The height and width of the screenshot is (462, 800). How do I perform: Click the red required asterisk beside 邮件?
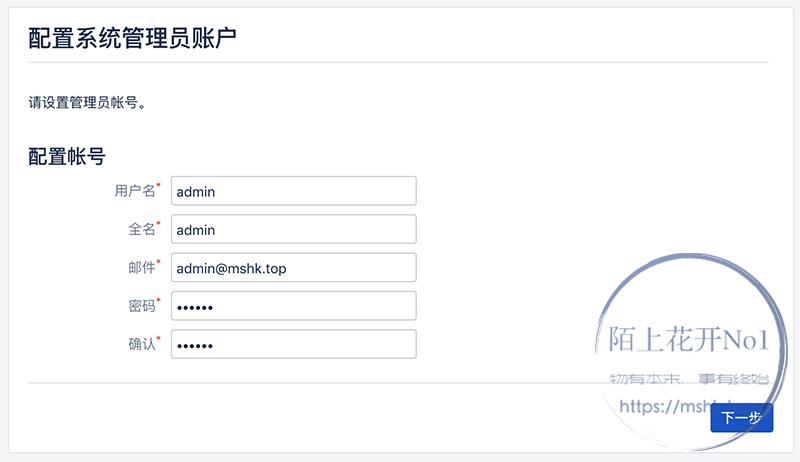[158, 261]
